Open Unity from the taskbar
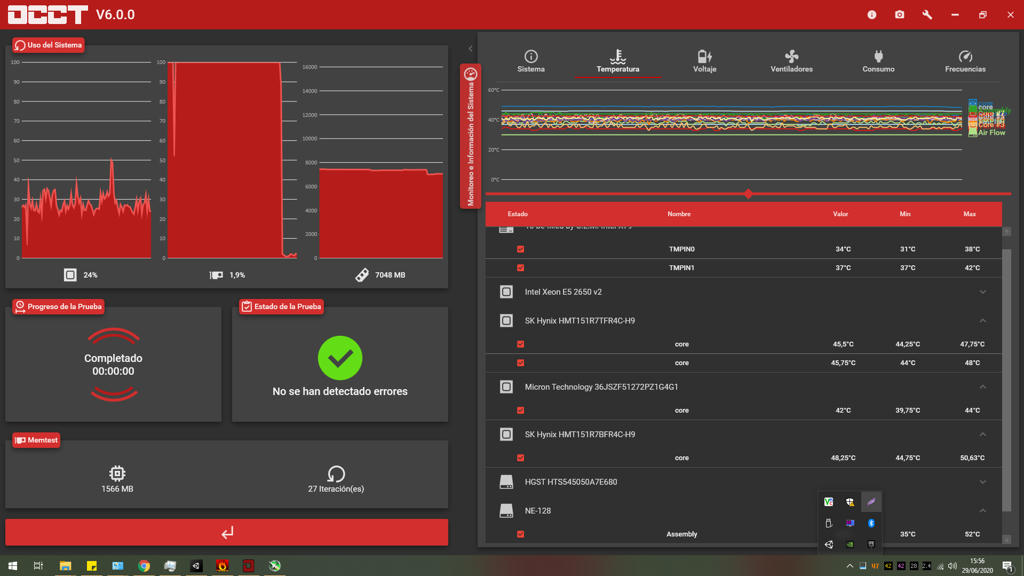This screenshot has width=1024, height=576. click(196, 566)
